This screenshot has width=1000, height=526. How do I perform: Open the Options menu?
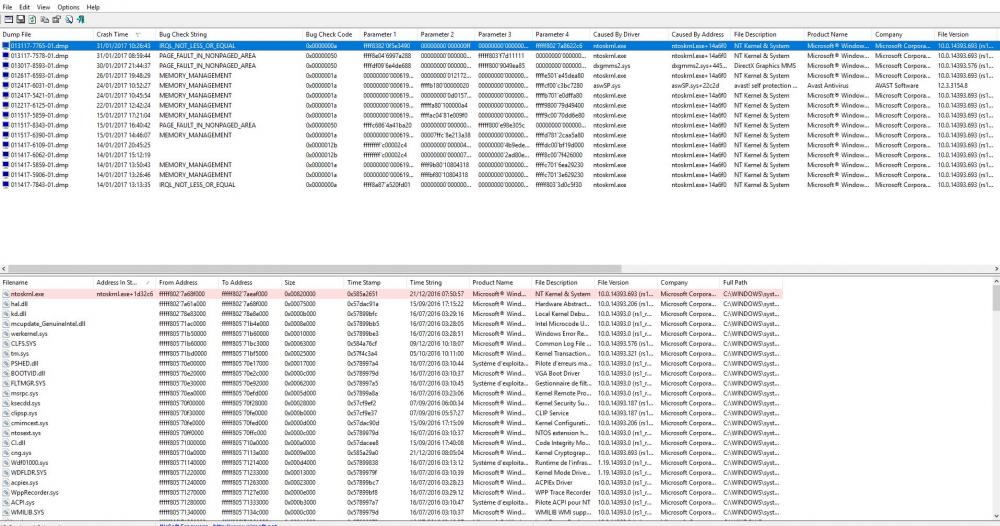[68, 6]
